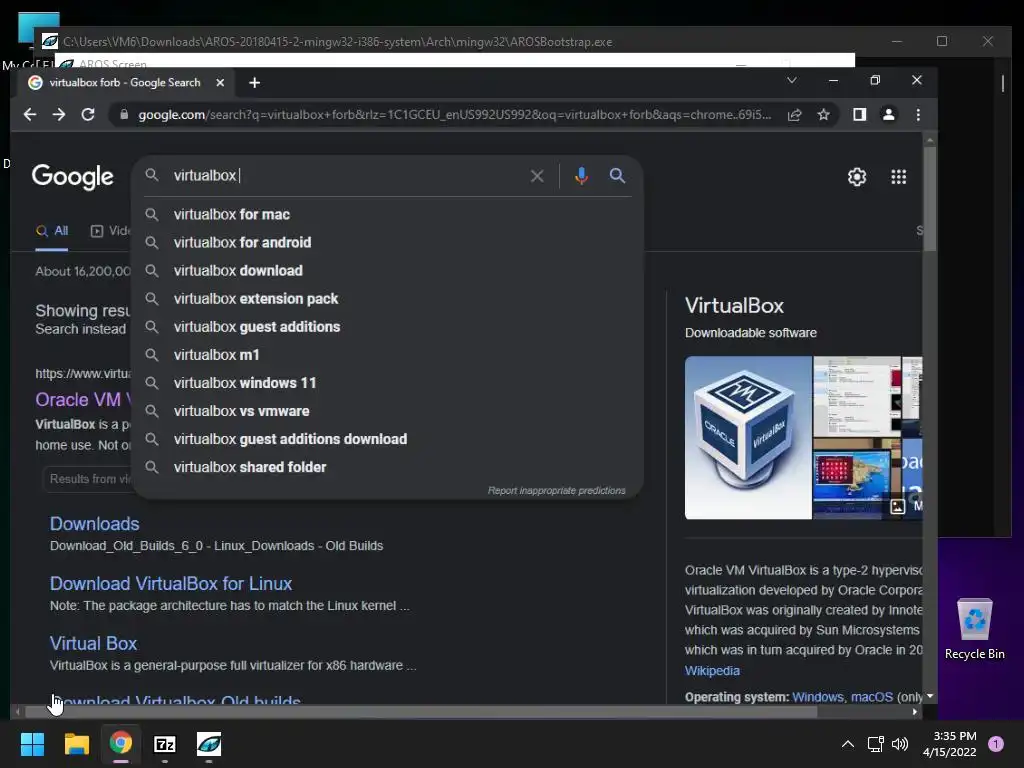Open Chrome profile avatar menu

tap(889, 115)
